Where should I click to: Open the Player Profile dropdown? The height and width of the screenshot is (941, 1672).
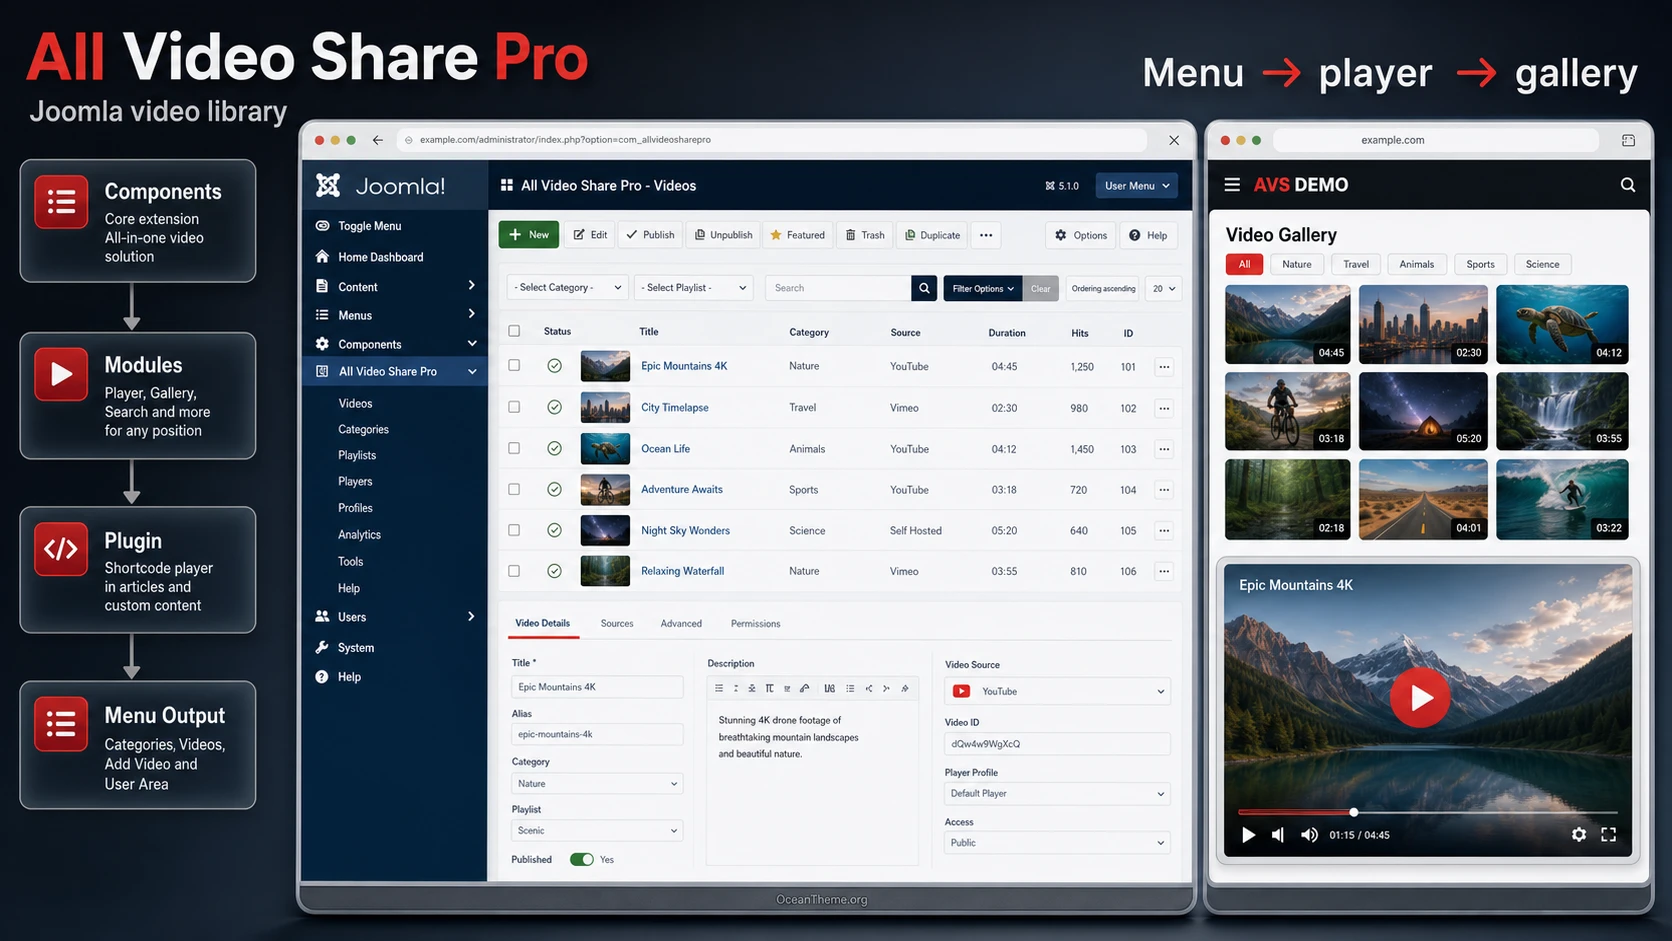1057,794
